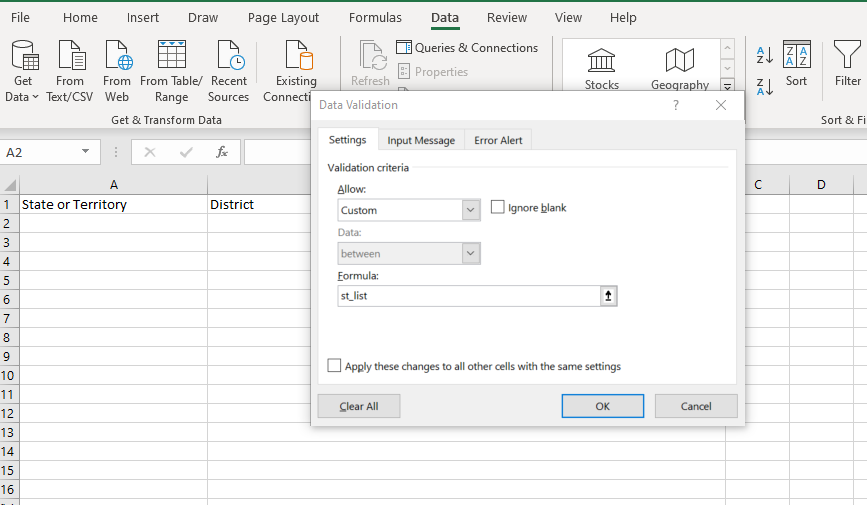867x505 pixels.
Task: Collapse dialog with Formula range selector arrow
Action: click(x=608, y=296)
